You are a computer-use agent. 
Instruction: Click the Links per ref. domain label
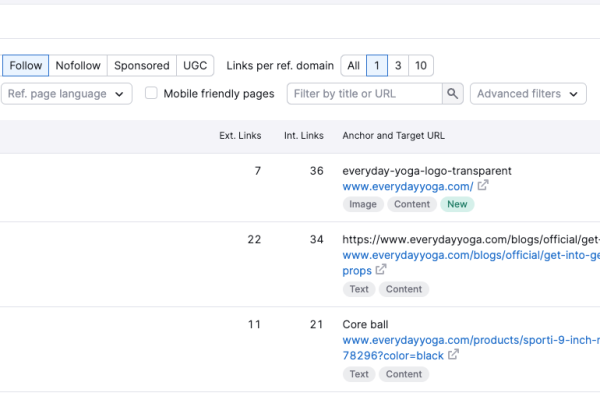pos(280,65)
